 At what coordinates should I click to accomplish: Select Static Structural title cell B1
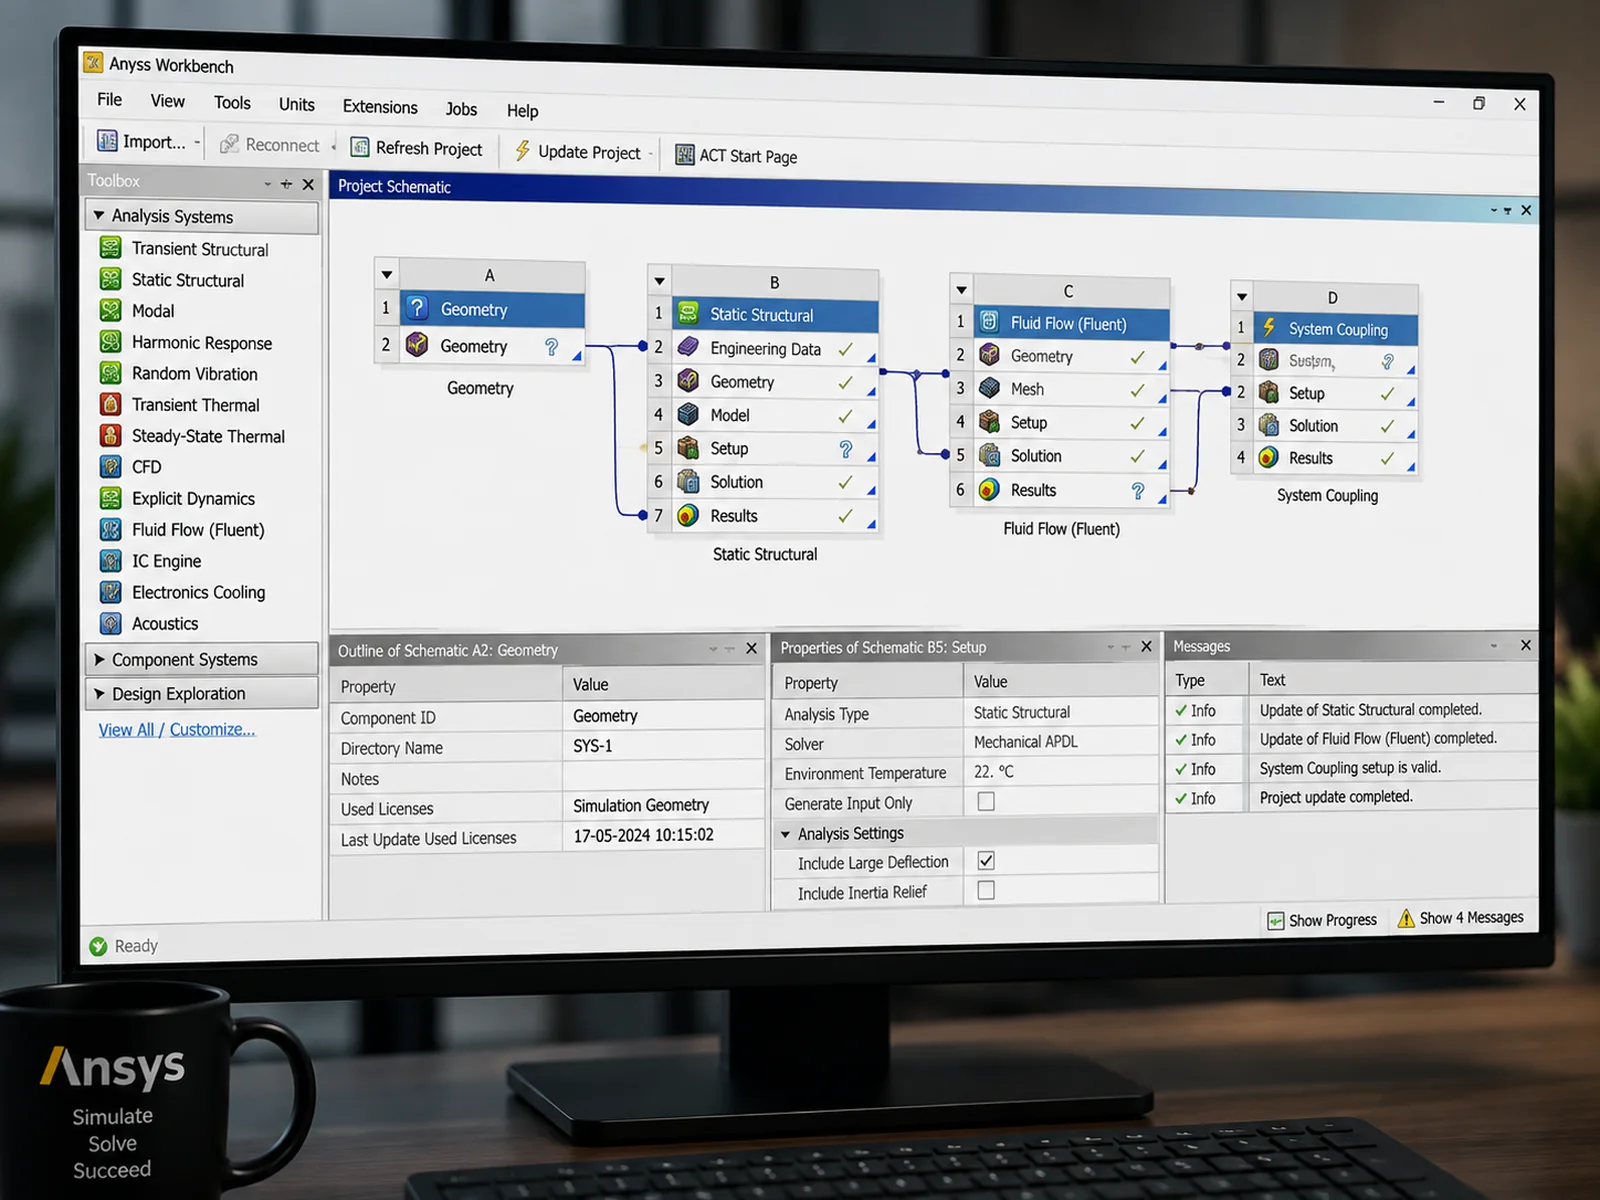click(x=774, y=314)
